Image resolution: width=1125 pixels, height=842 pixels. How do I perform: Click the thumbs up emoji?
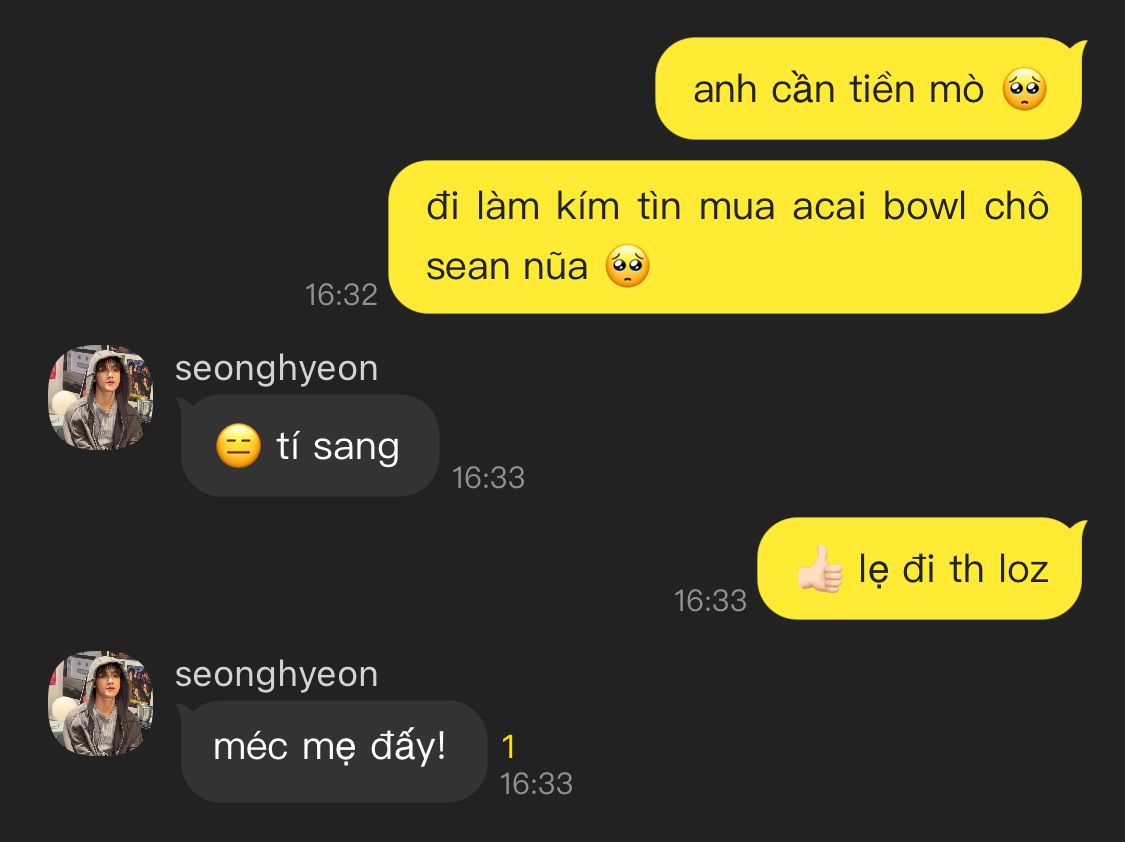[820, 570]
